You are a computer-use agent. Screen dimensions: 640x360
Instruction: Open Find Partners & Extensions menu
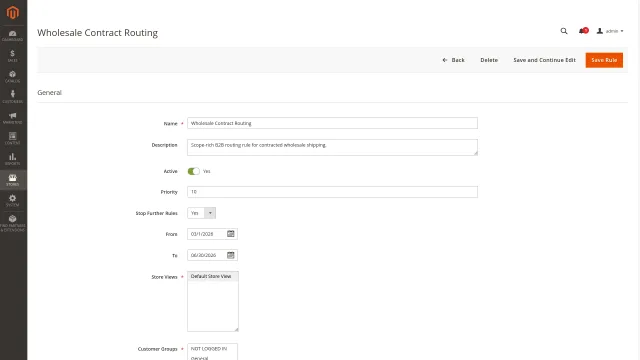pyautogui.click(x=13, y=223)
